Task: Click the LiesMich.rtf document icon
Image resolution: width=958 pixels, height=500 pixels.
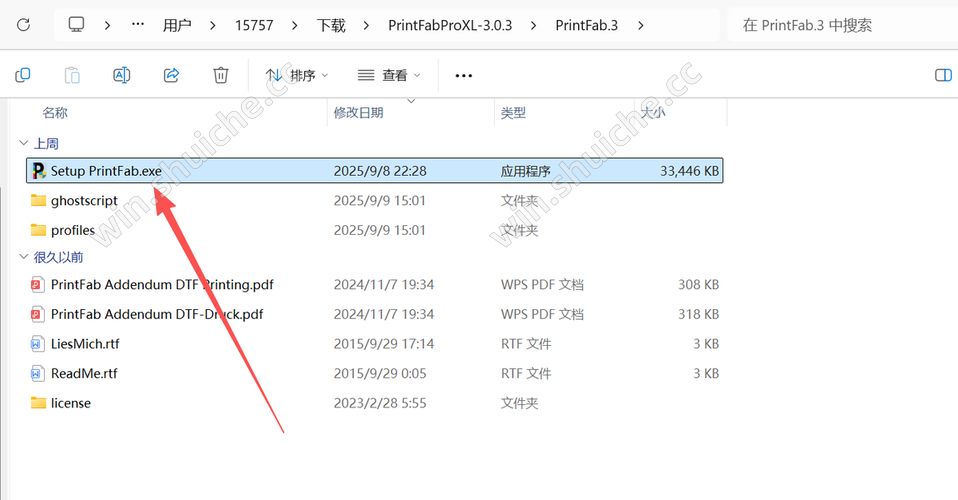Action: pyautogui.click(x=37, y=344)
